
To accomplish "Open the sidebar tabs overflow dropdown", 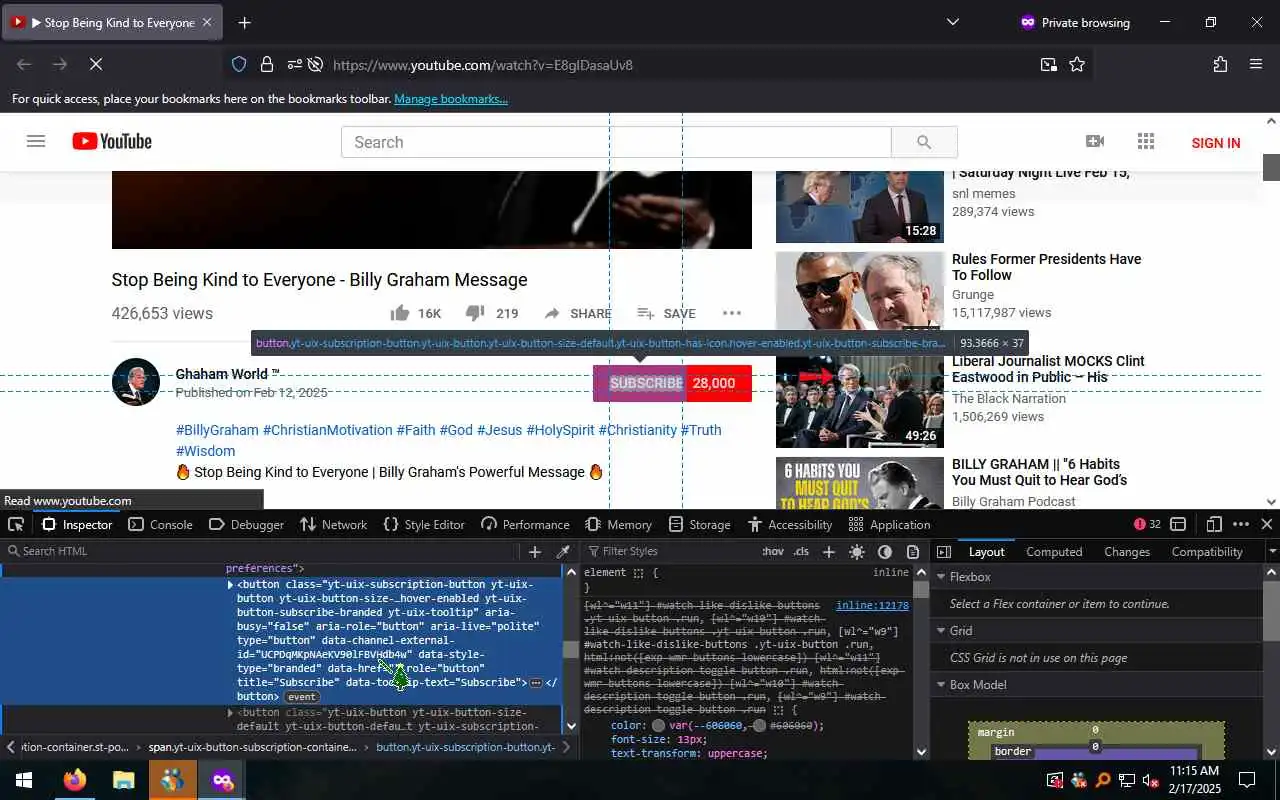I will 1272,552.
